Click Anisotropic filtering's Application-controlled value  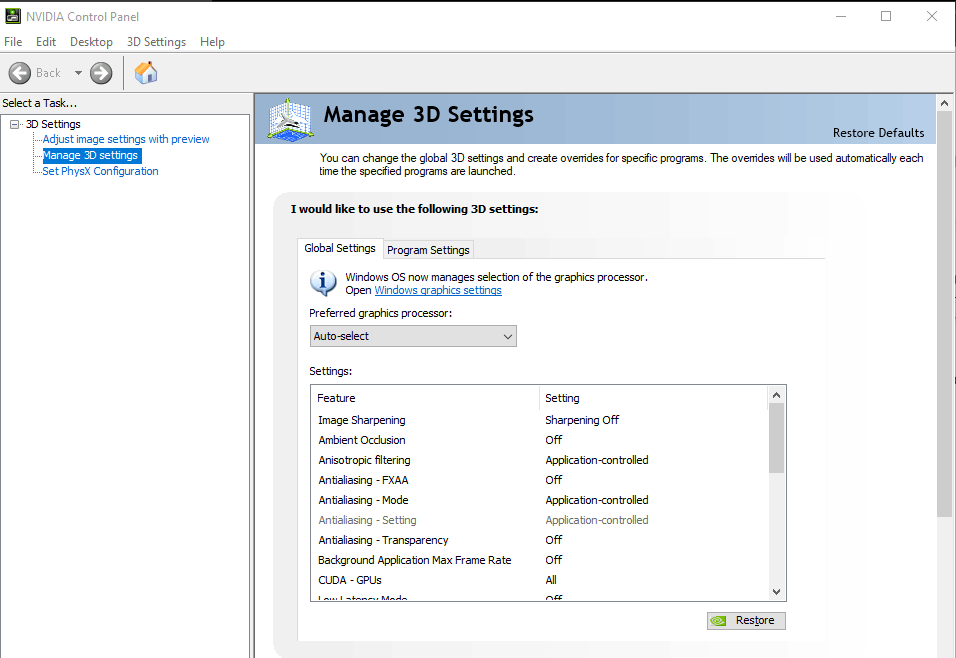[x=597, y=460]
